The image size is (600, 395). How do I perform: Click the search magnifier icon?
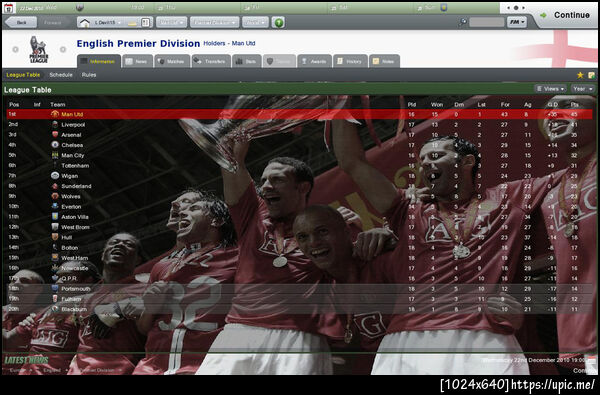463,22
